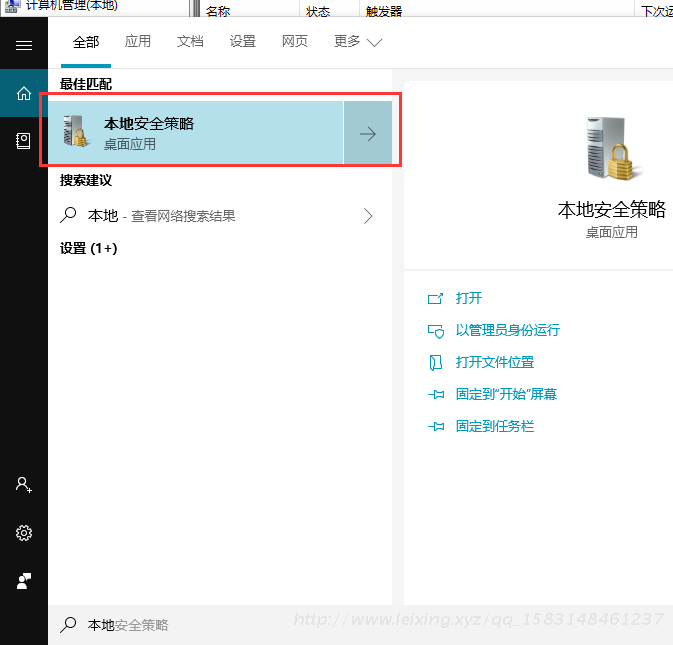Click the 本地安全策略 title in the preview pane
Image resolution: width=673 pixels, height=645 pixels.
tap(612, 210)
